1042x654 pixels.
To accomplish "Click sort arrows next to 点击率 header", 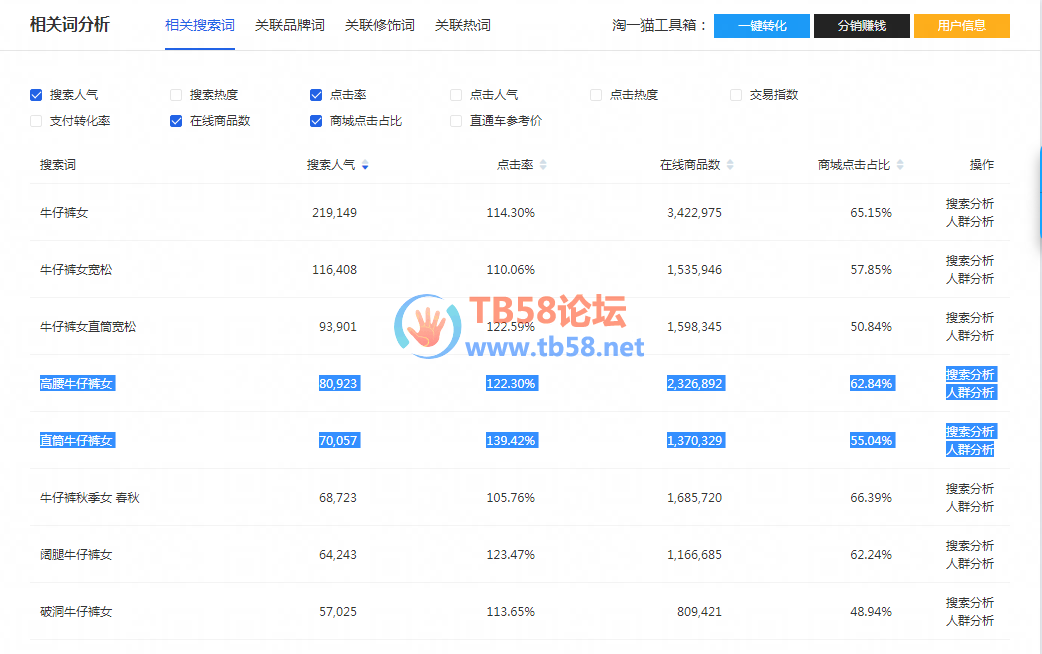I will pos(543,165).
